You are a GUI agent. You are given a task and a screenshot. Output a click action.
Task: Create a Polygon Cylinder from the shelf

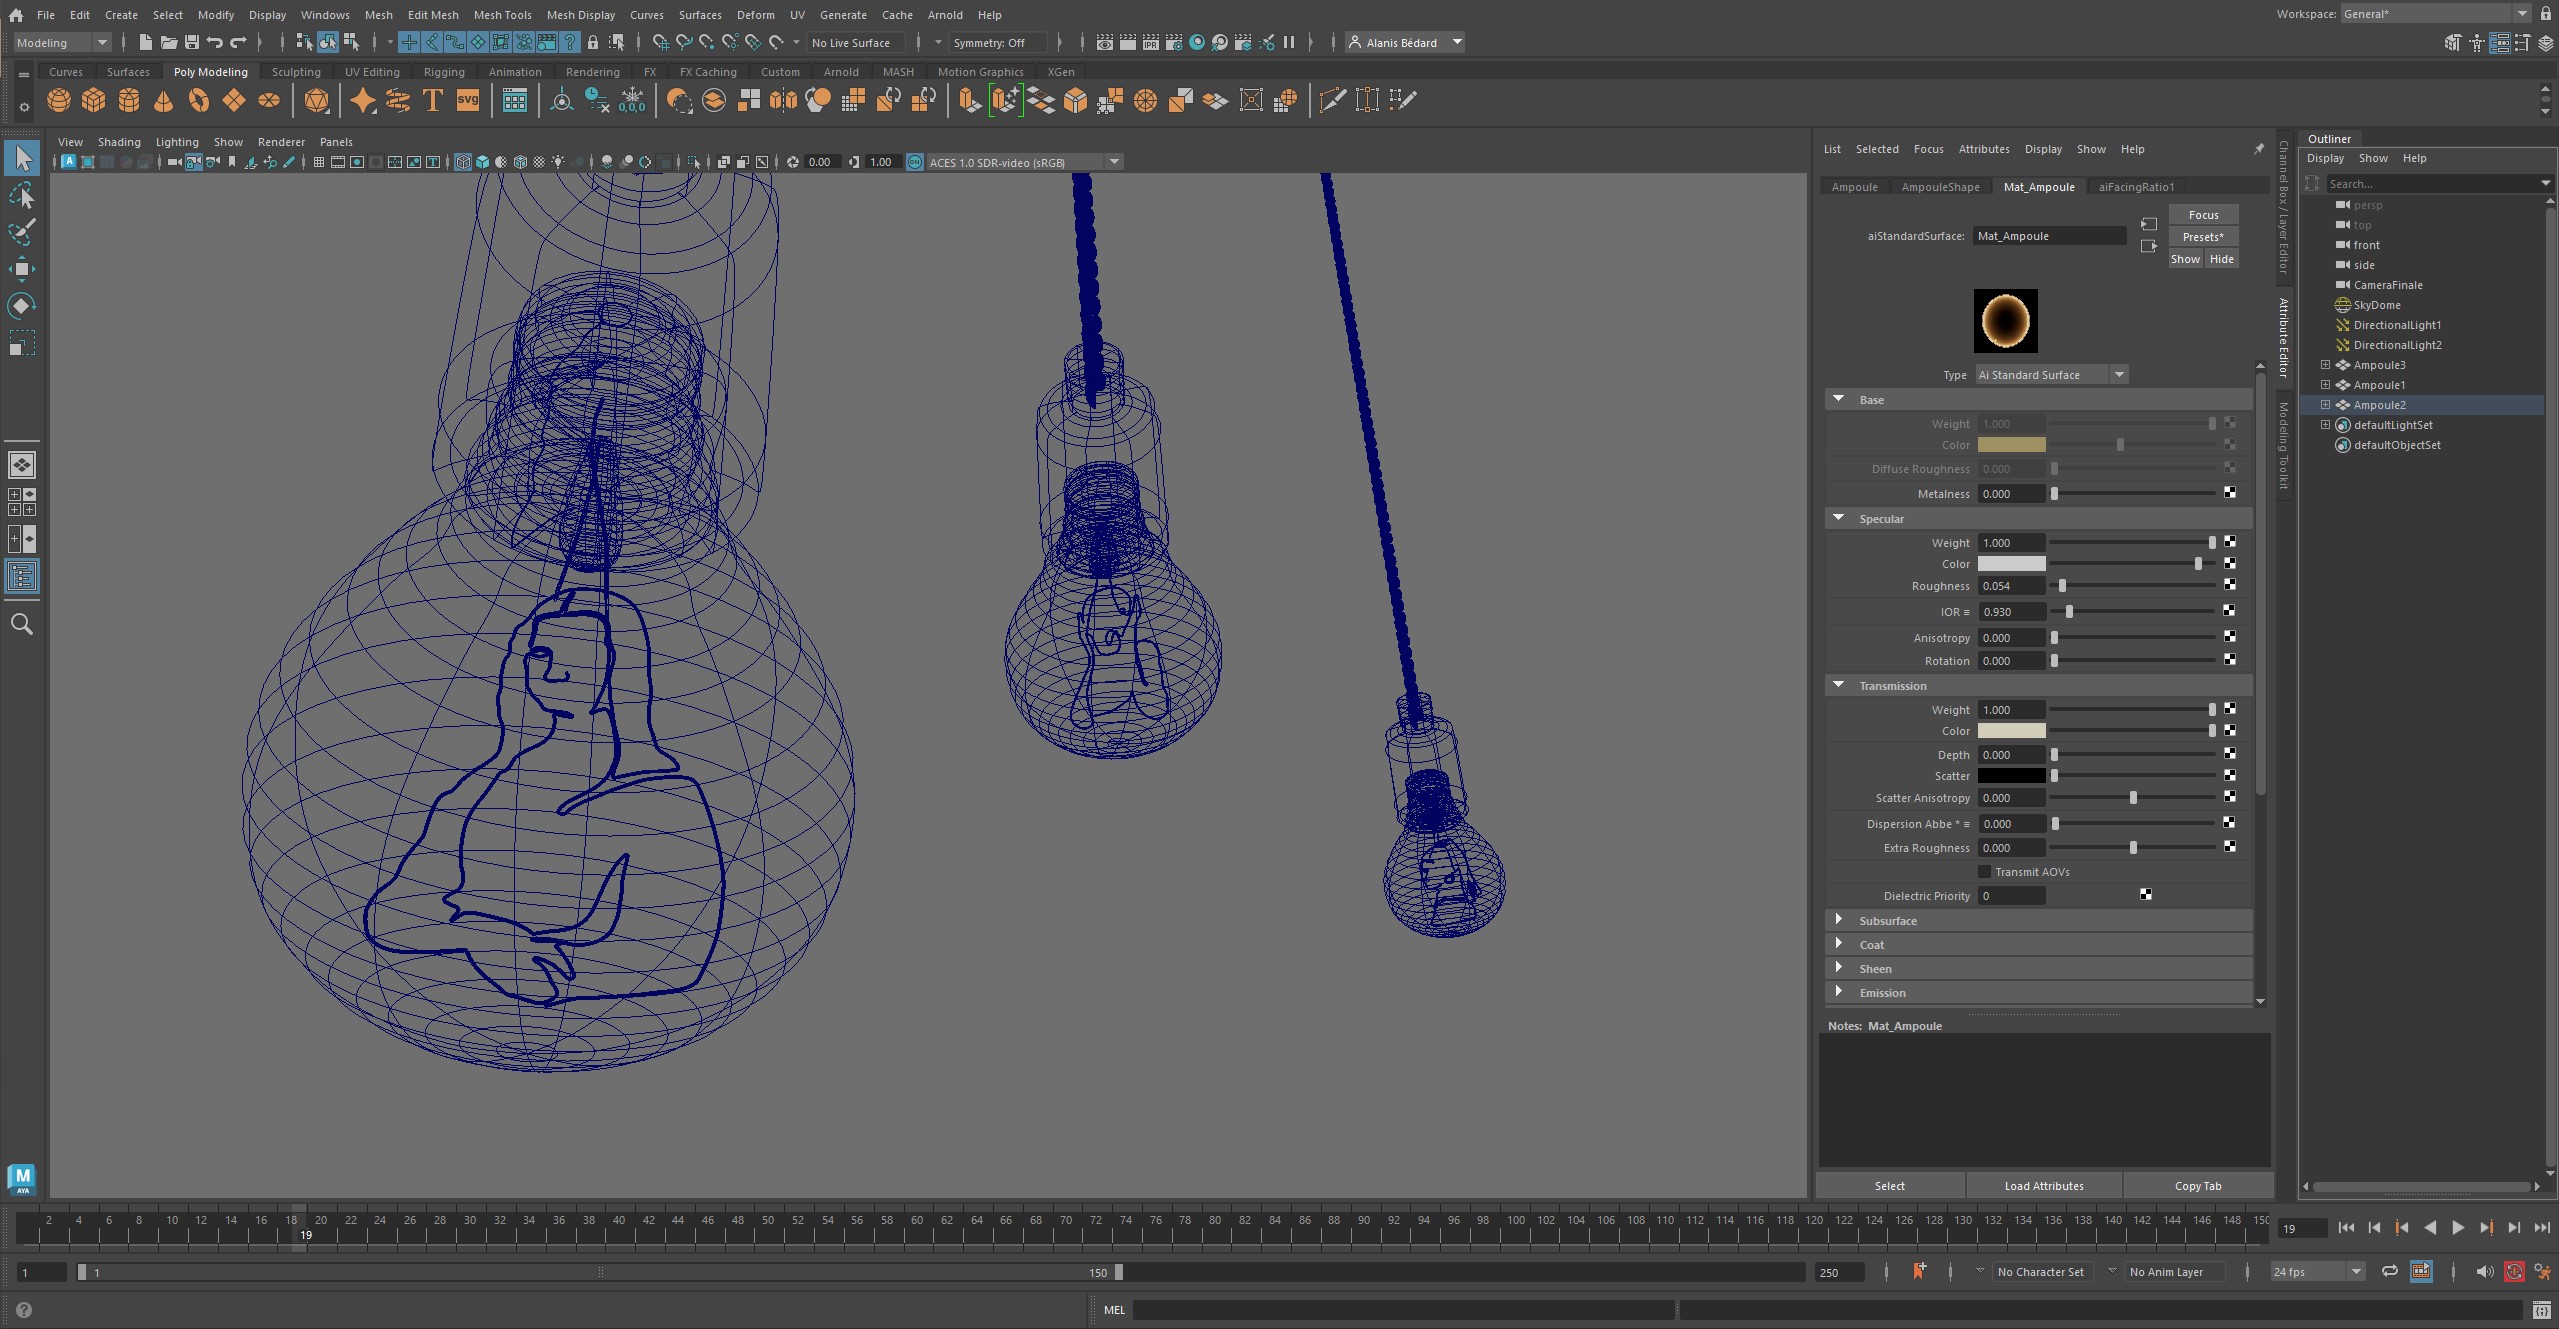(x=129, y=100)
